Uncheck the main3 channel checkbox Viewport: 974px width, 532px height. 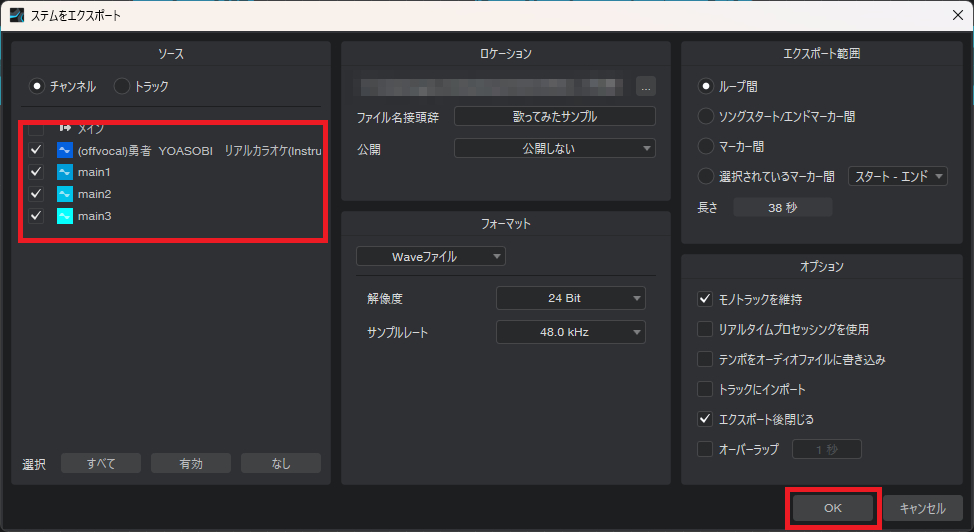tap(36, 216)
